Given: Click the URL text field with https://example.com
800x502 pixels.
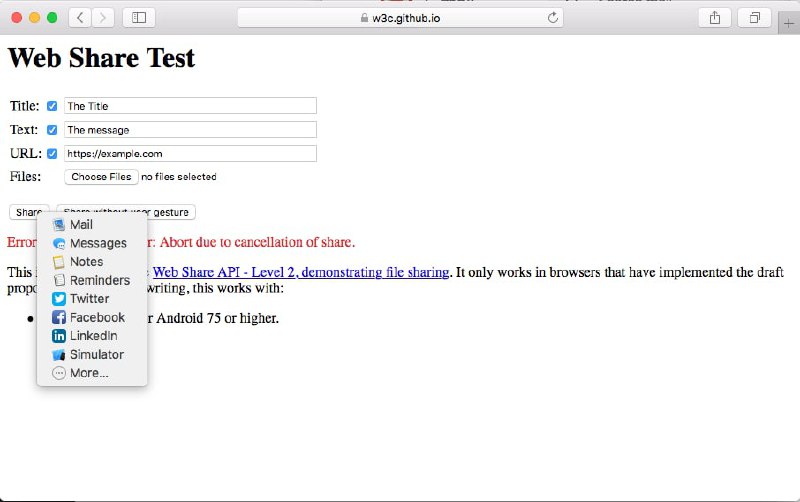Looking at the screenshot, I should 190,154.
